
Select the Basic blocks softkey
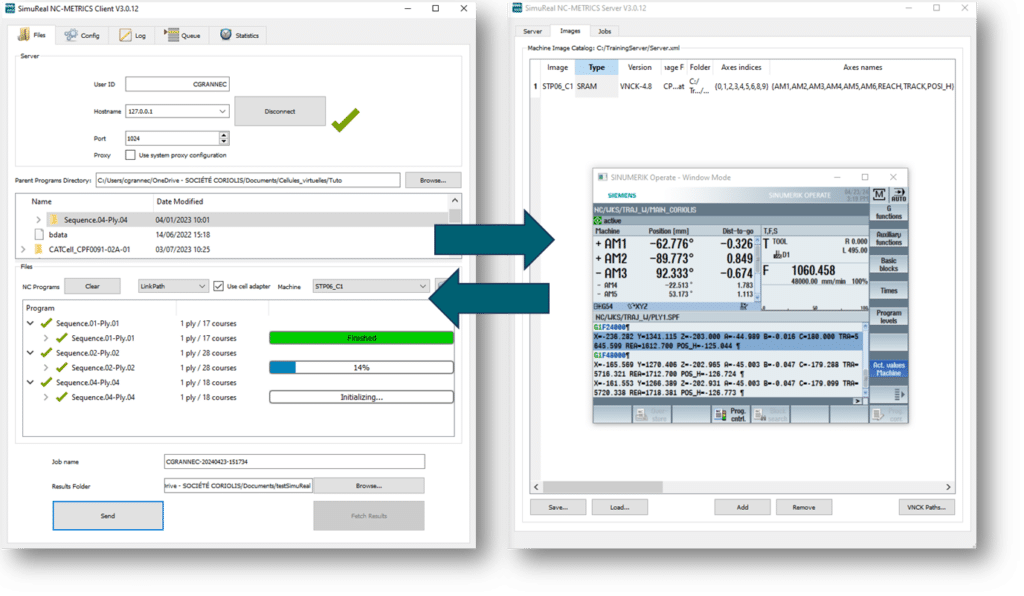pyautogui.click(x=888, y=264)
